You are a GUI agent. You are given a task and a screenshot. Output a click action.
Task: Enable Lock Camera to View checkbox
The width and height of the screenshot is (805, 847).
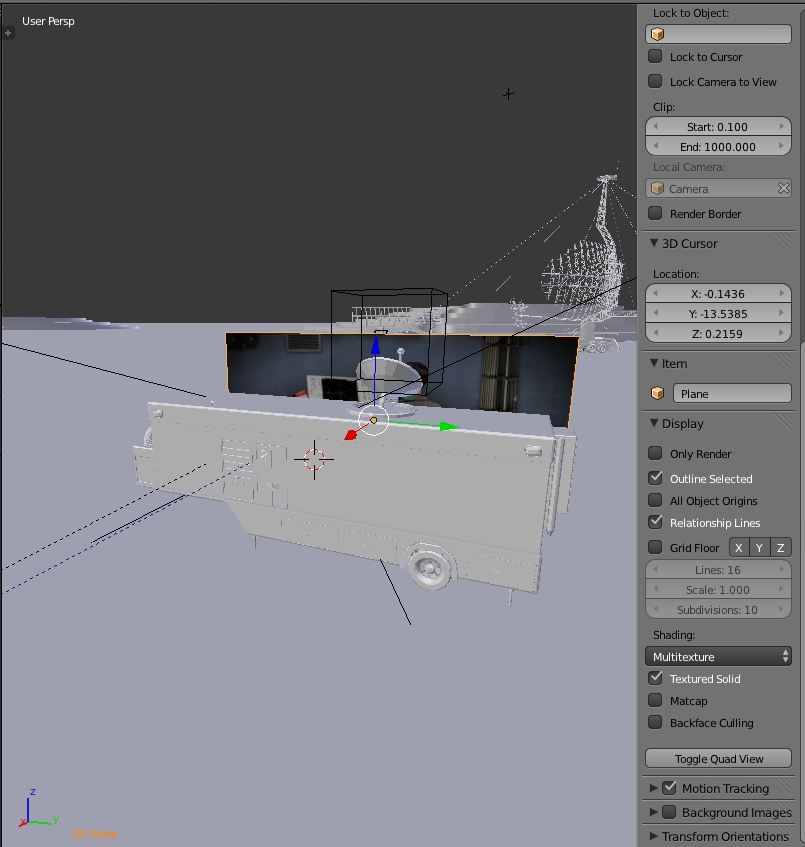tap(655, 81)
